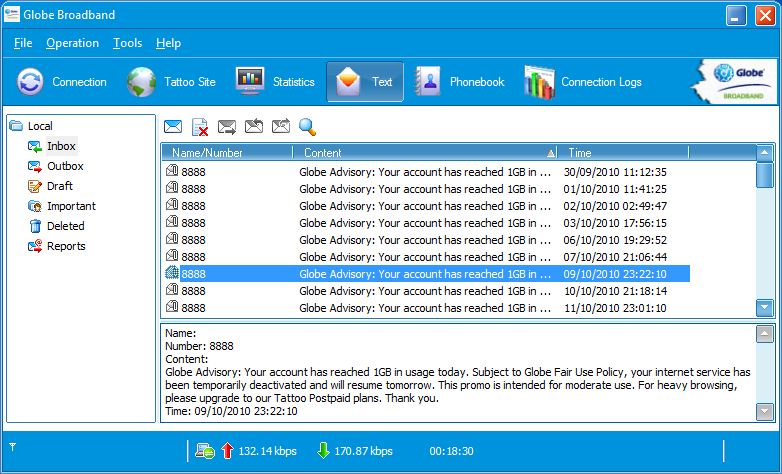Viewport: 782px width, 474px height.
Task: Open Connection Logs
Action: [x=583, y=82]
